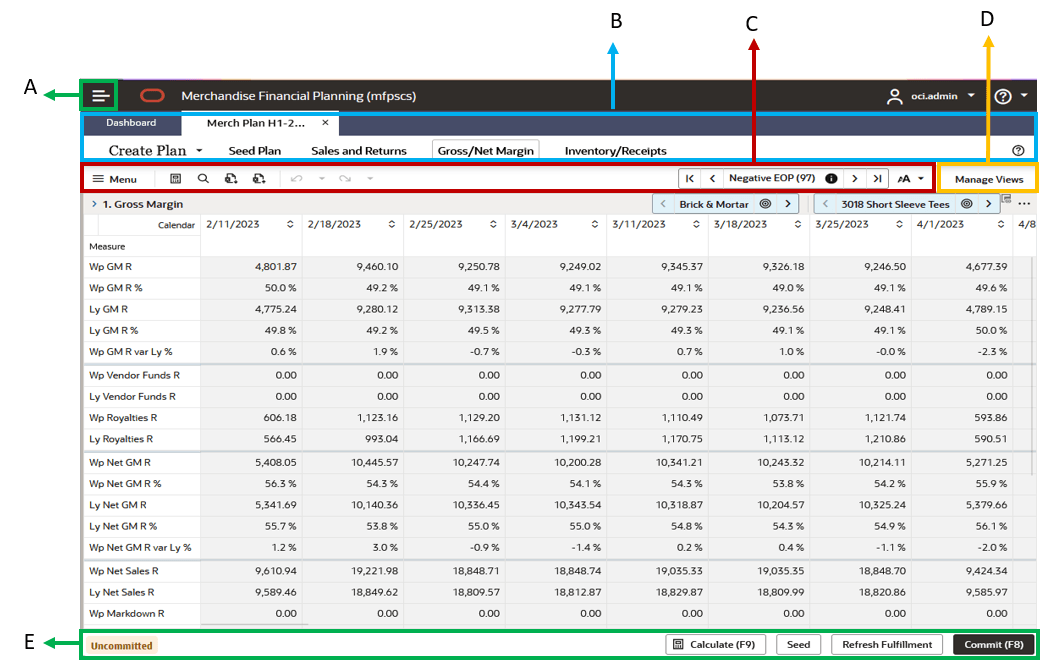Toggle expand arrows on the 4/1/2023 column
This screenshot has width=1051, height=672.
click(x=1001, y=224)
